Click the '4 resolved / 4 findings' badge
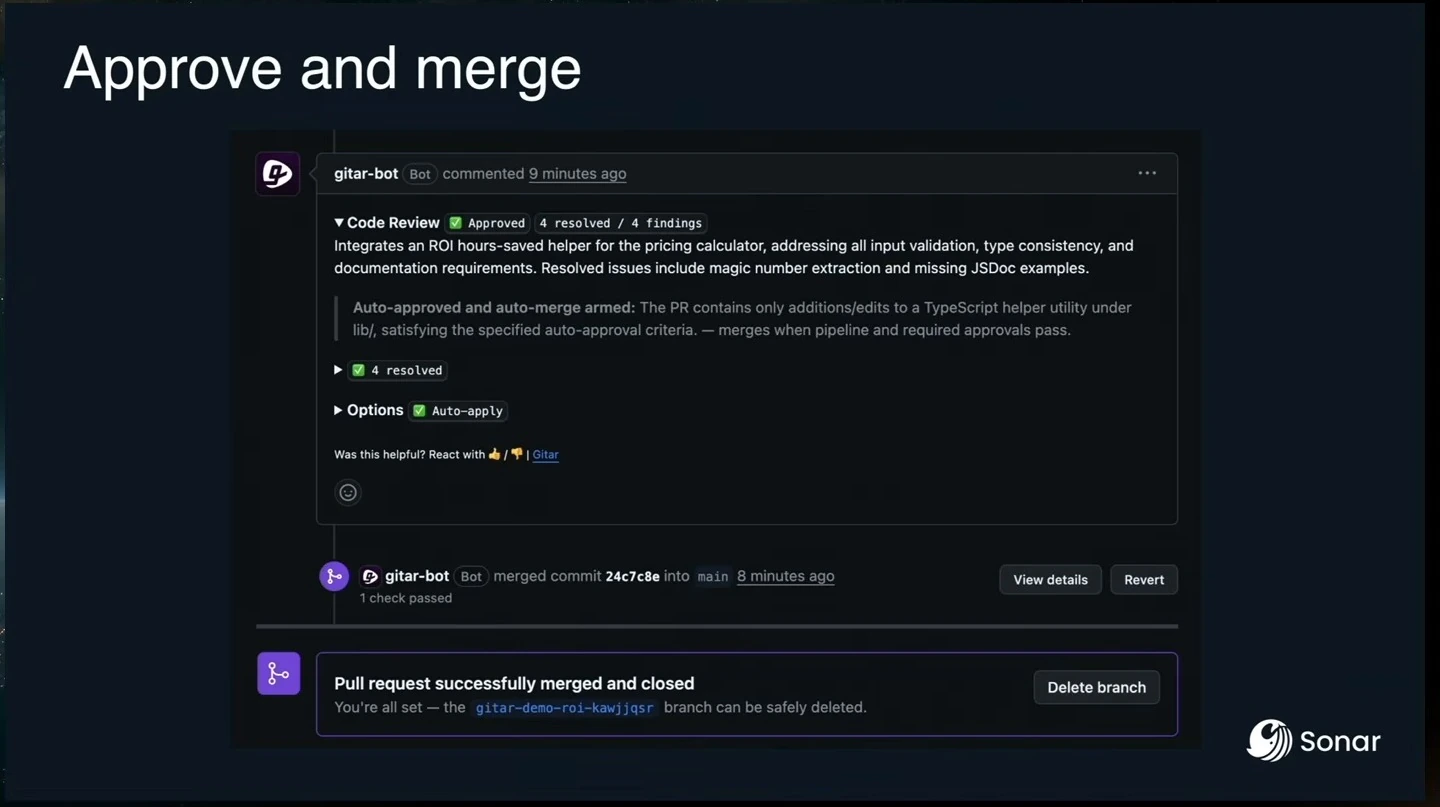Viewport: 1440px width, 807px height. click(620, 223)
